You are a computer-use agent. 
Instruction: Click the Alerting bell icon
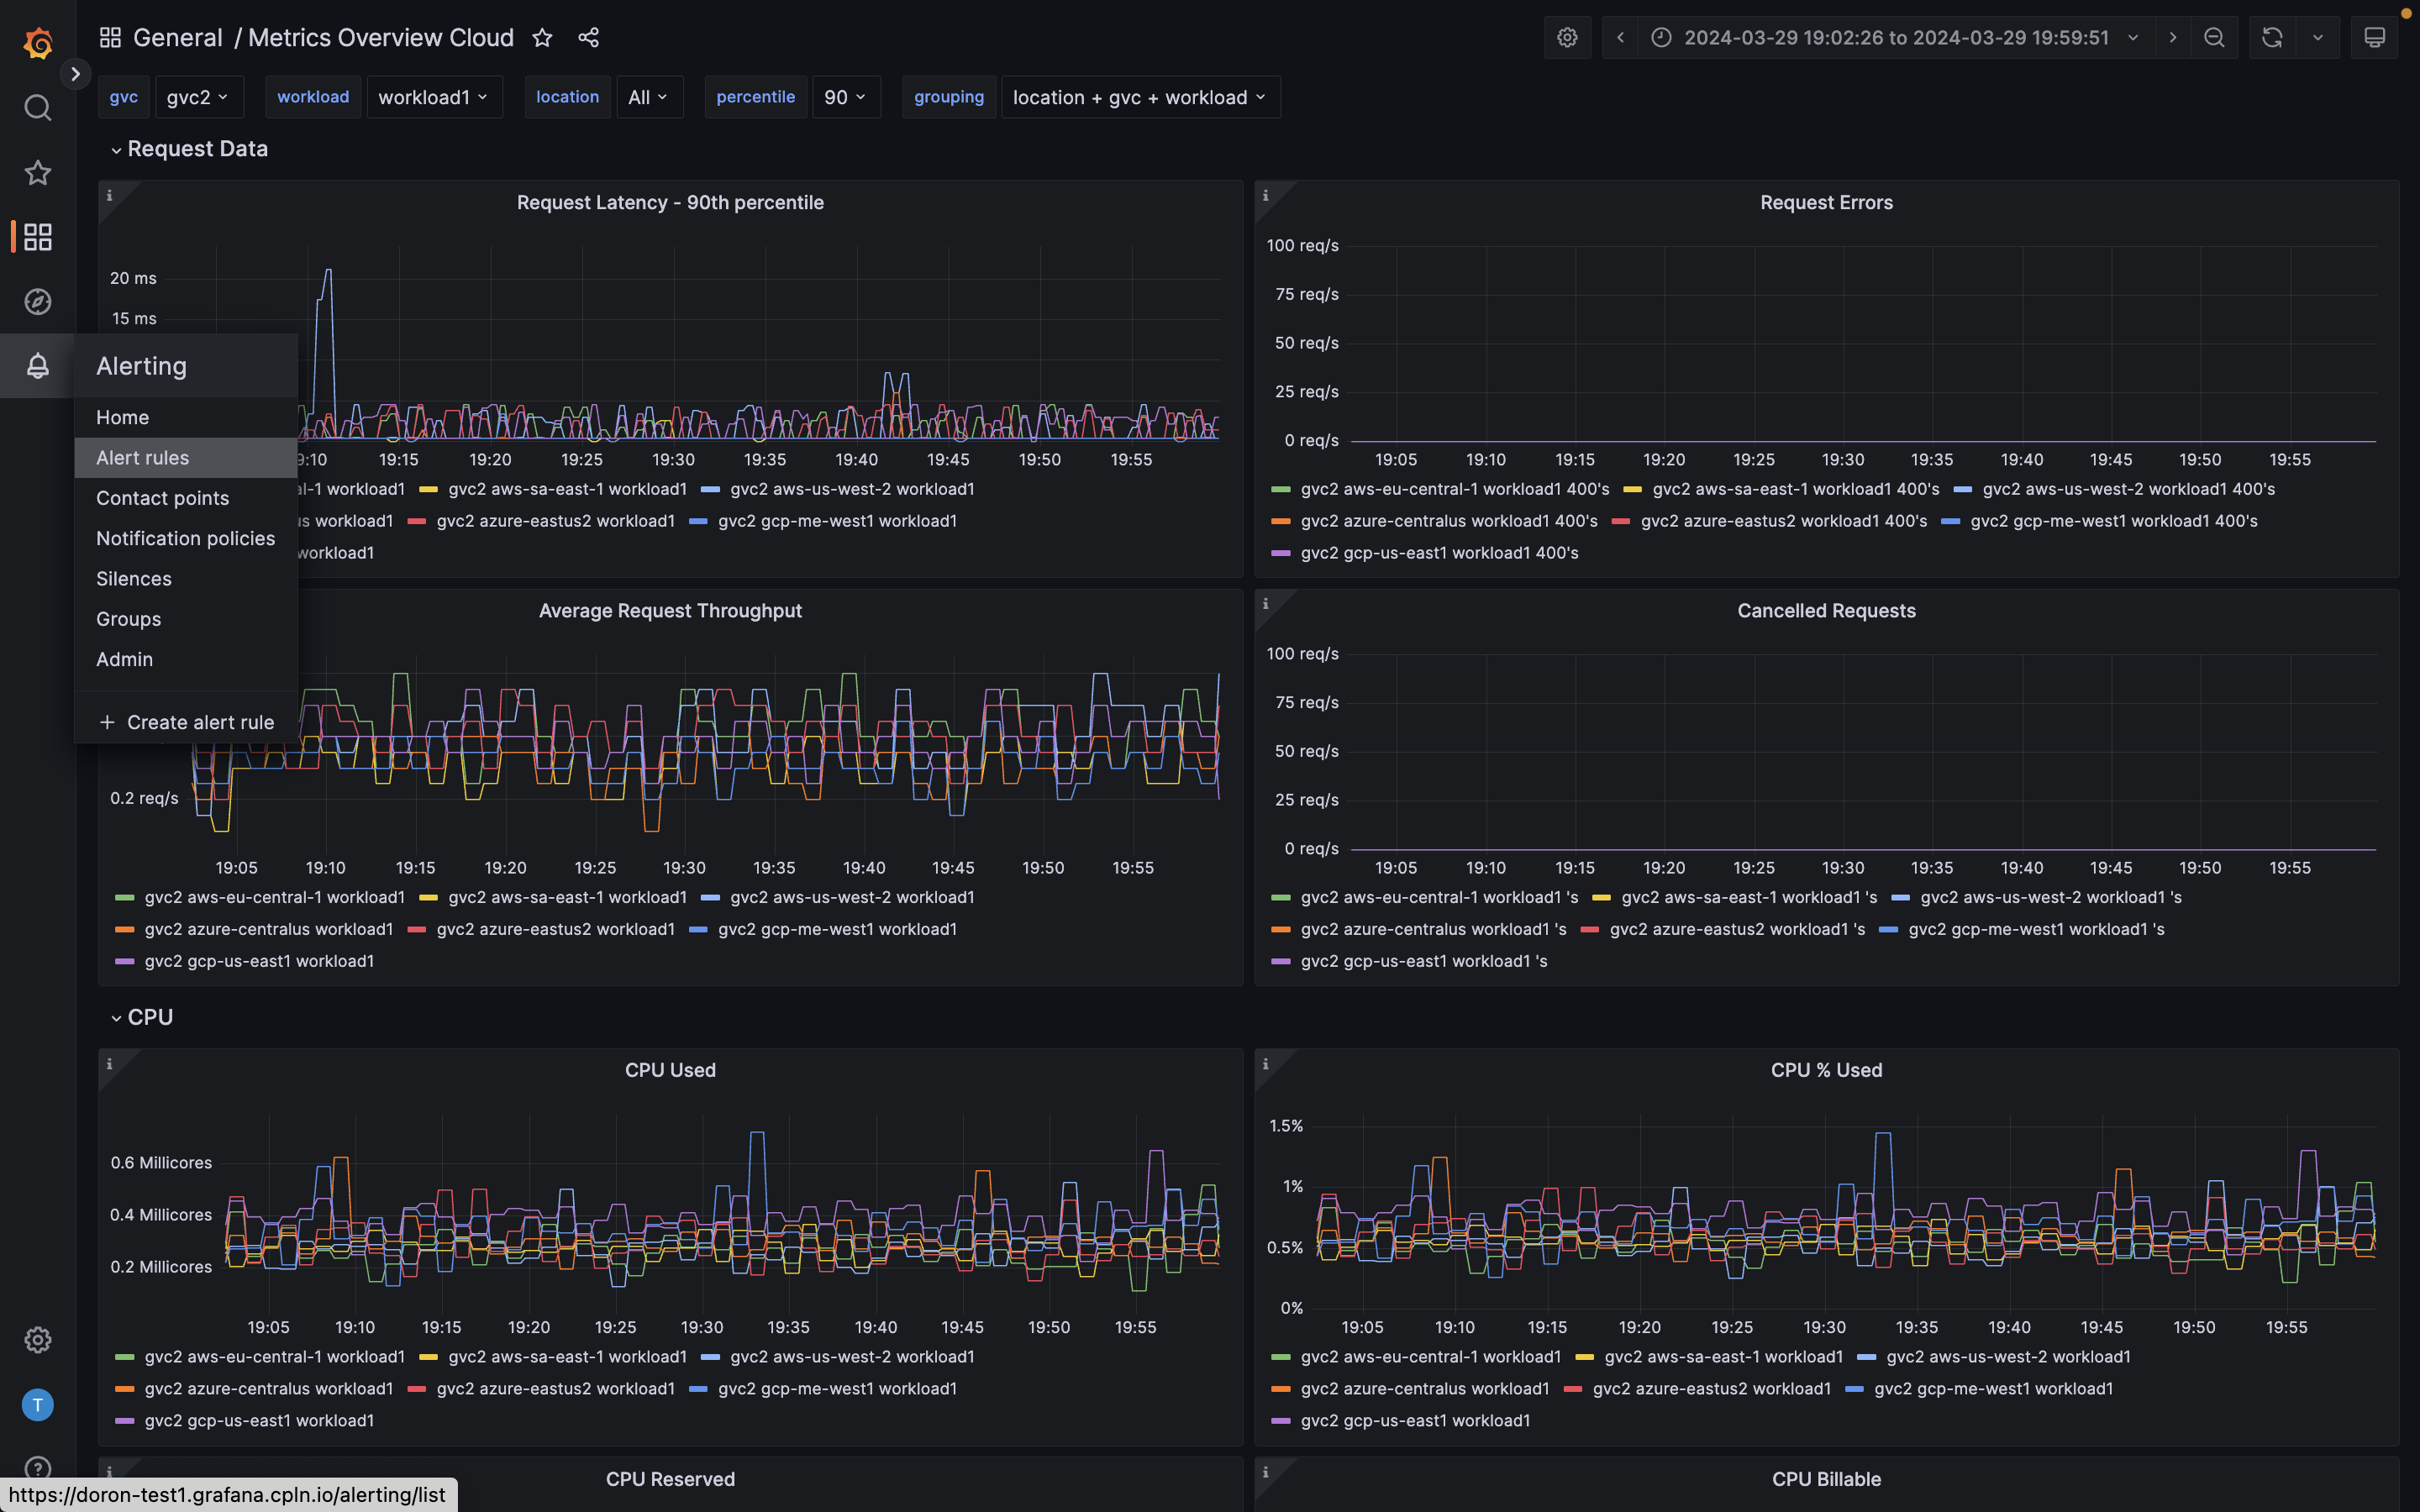click(x=37, y=366)
